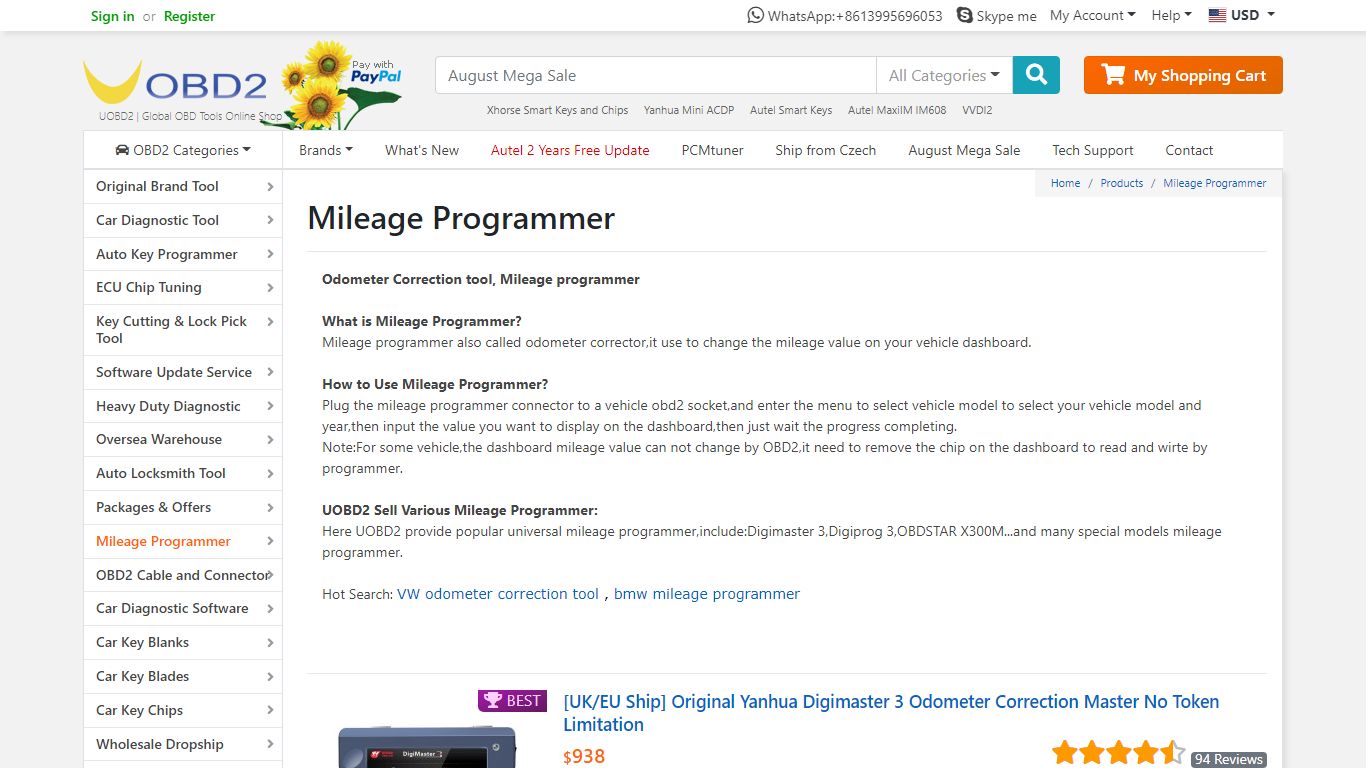1366x768 pixels.
Task: Select OBD2 Cable and Connector category
Action: [182, 575]
